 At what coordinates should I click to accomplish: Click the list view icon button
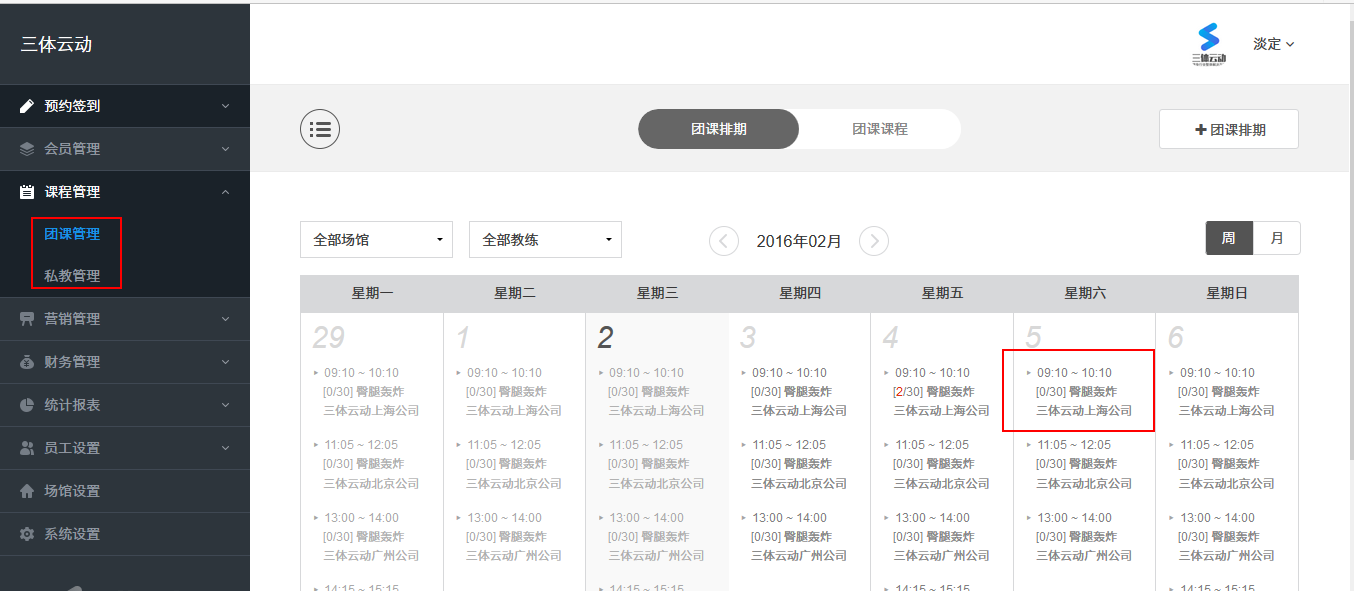(320, 129)
